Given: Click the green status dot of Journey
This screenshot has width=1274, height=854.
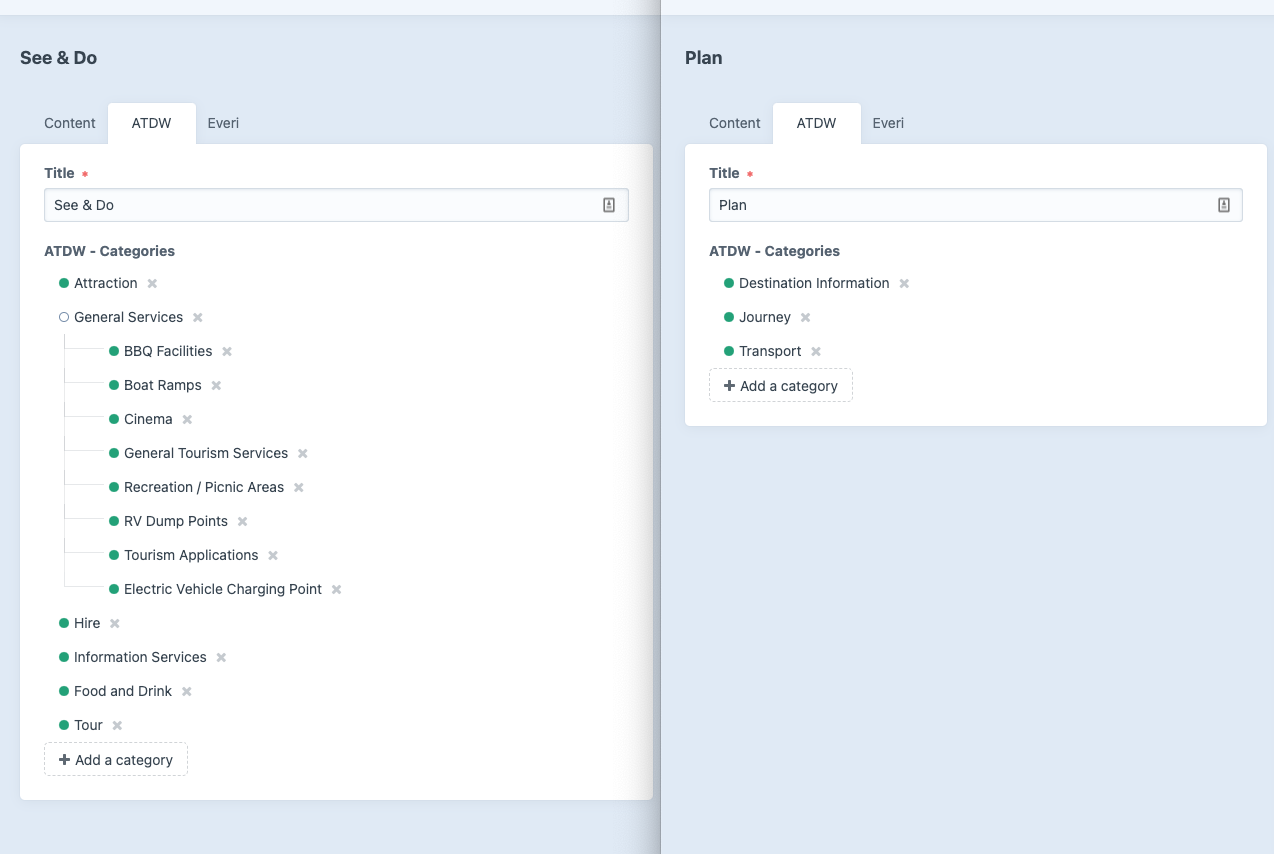Looking at the screenshot, I should tap(729, 317).
